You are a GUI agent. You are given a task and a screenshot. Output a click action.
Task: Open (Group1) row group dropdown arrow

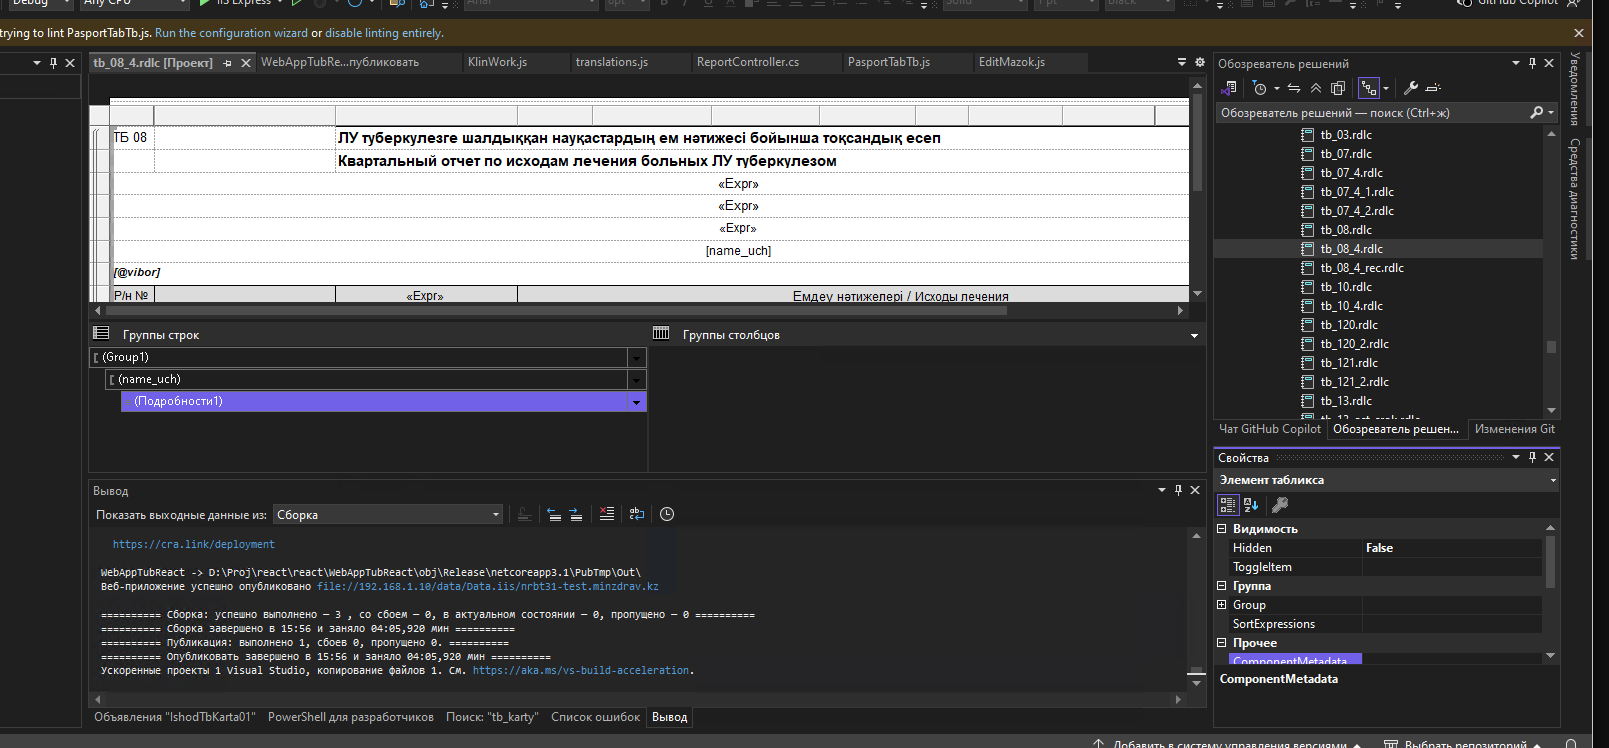pyautogui.click(x=636, y=358)
